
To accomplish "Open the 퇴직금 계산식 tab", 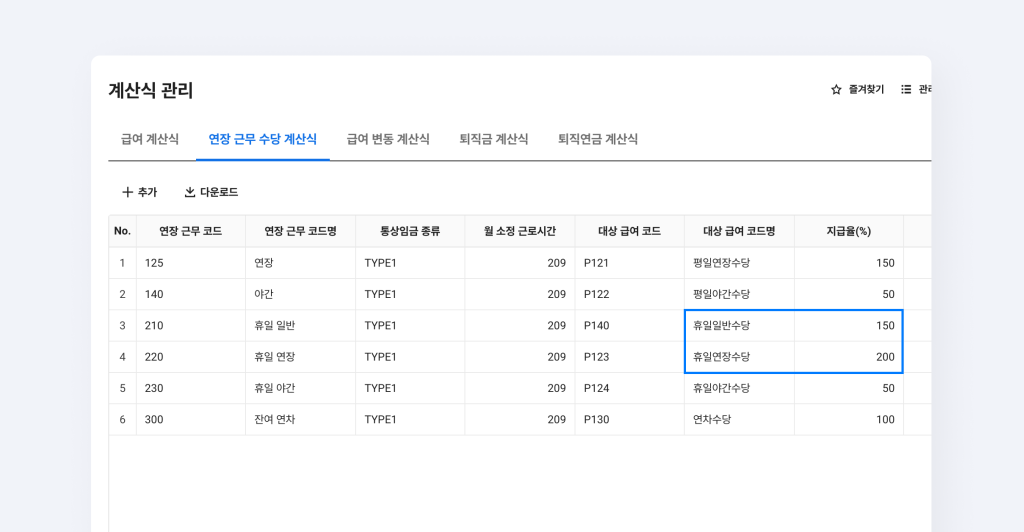I will [494, 139].
